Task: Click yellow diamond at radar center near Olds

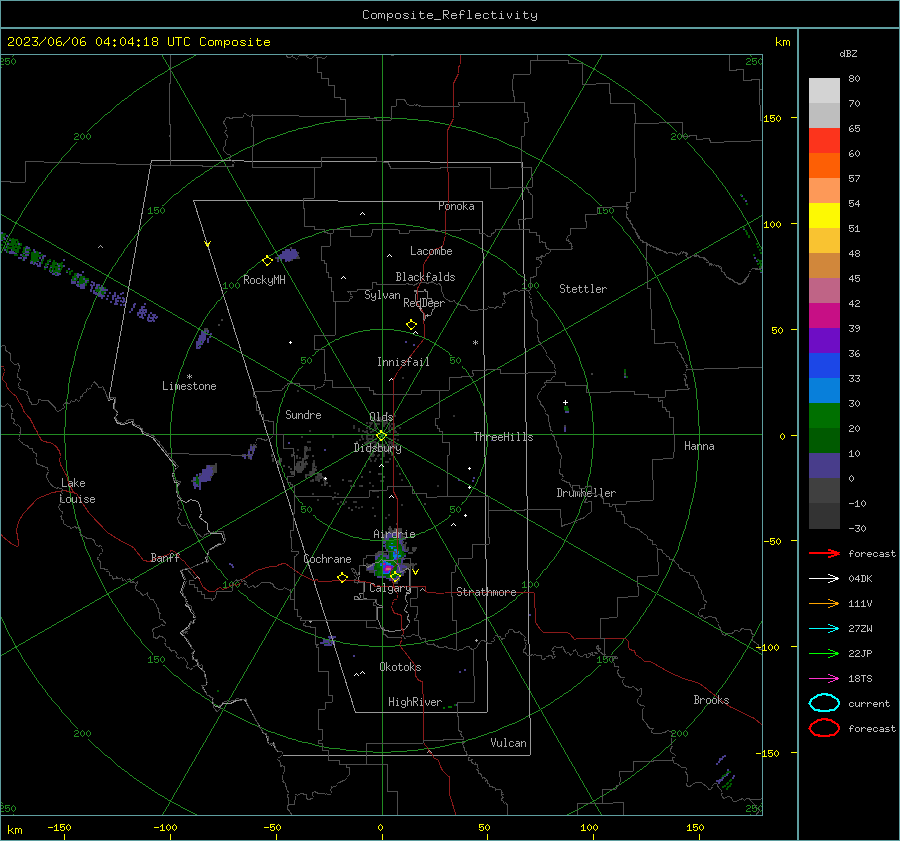Action: [381, 436]
